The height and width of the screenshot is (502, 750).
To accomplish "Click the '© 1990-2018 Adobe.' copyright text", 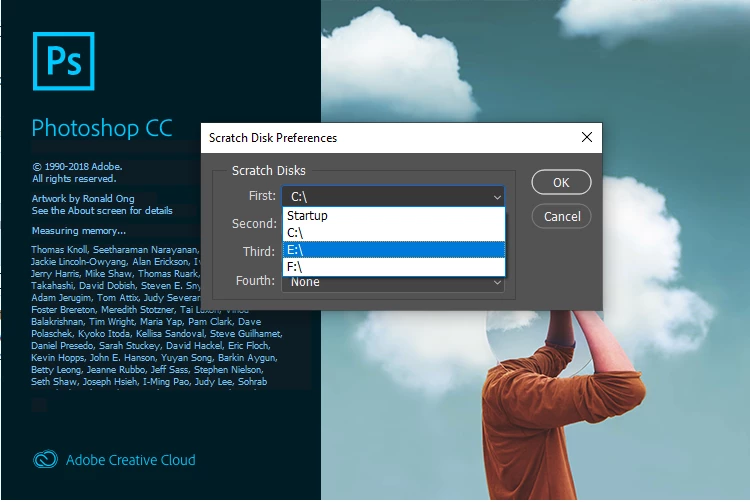I will pos(77,166).
